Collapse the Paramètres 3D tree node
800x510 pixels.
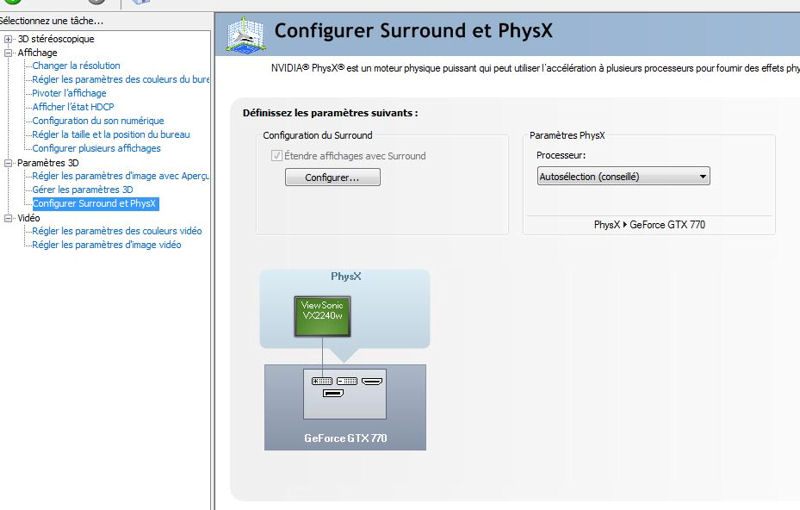[8, 163]
